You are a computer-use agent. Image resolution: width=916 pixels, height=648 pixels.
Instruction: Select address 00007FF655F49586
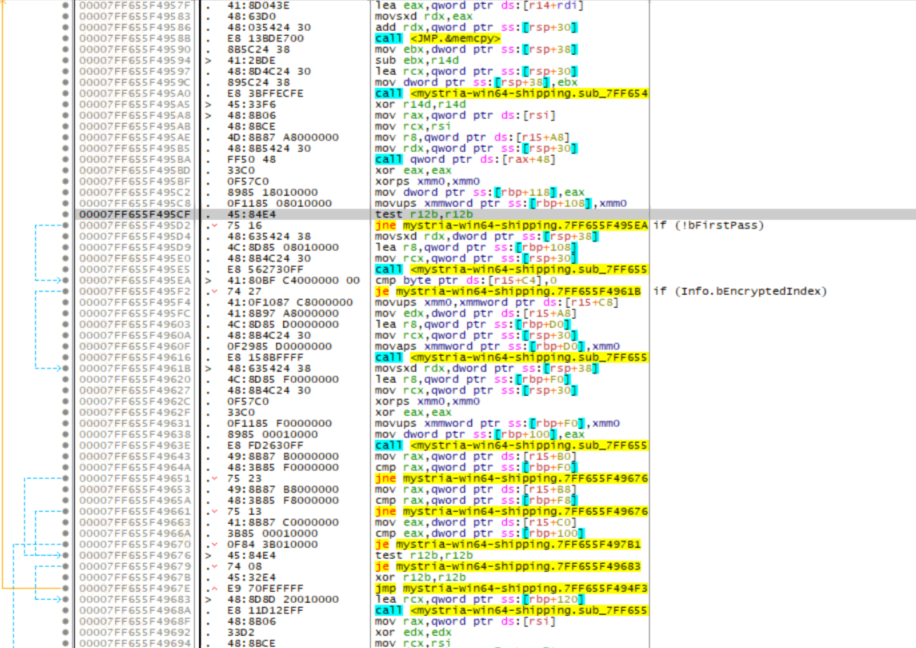135,28
